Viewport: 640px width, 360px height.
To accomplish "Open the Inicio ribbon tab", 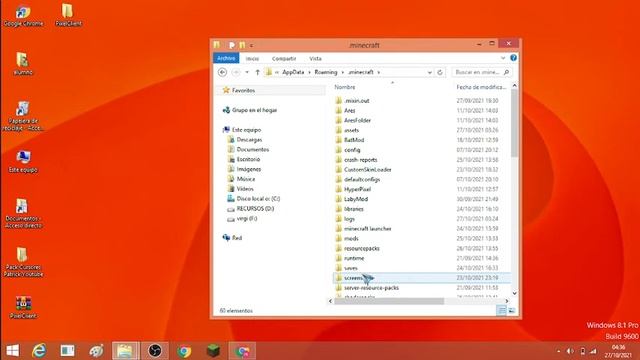I will coord(252,58).
